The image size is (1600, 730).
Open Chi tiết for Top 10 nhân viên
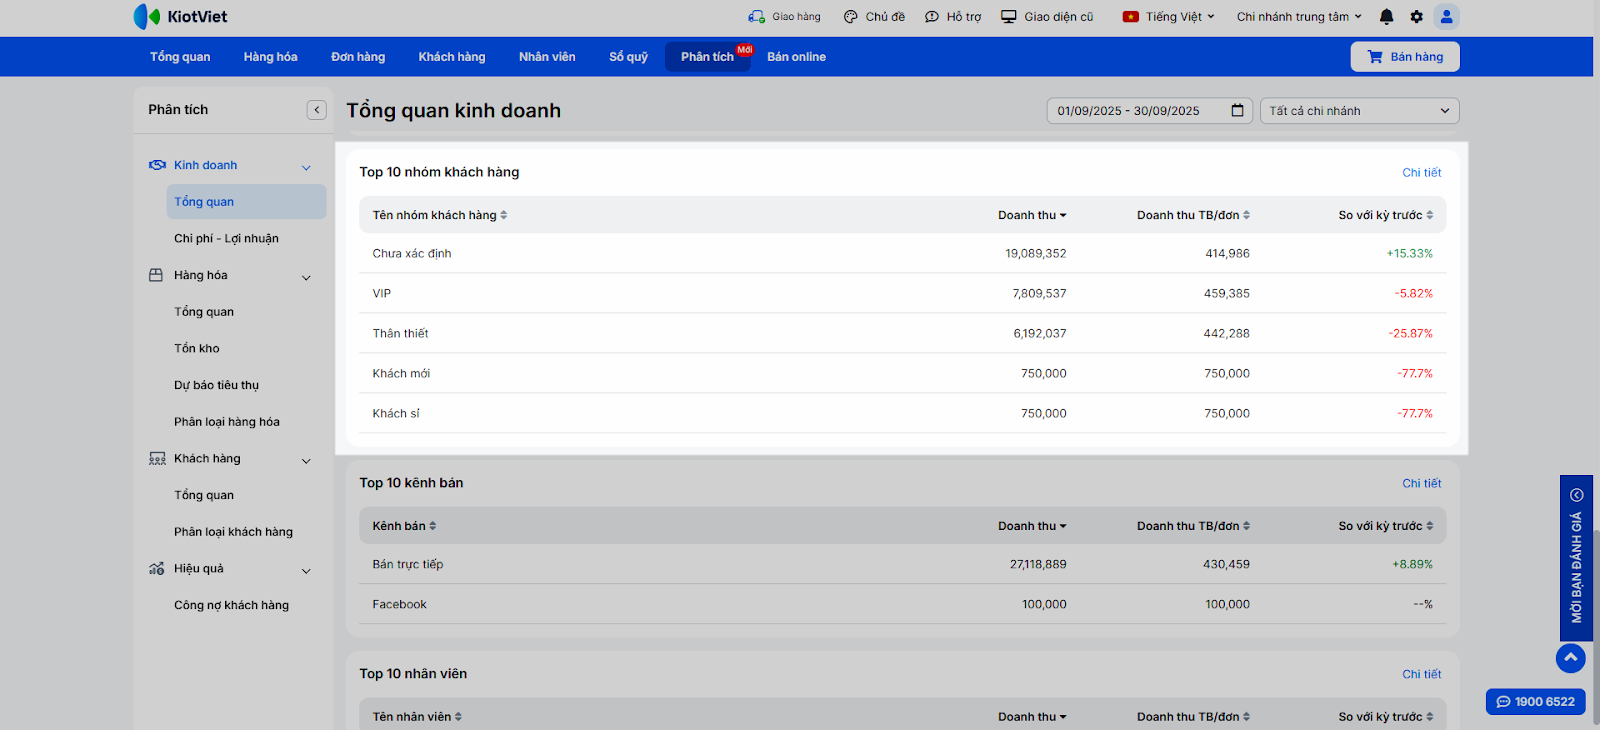pos(1421,675)
